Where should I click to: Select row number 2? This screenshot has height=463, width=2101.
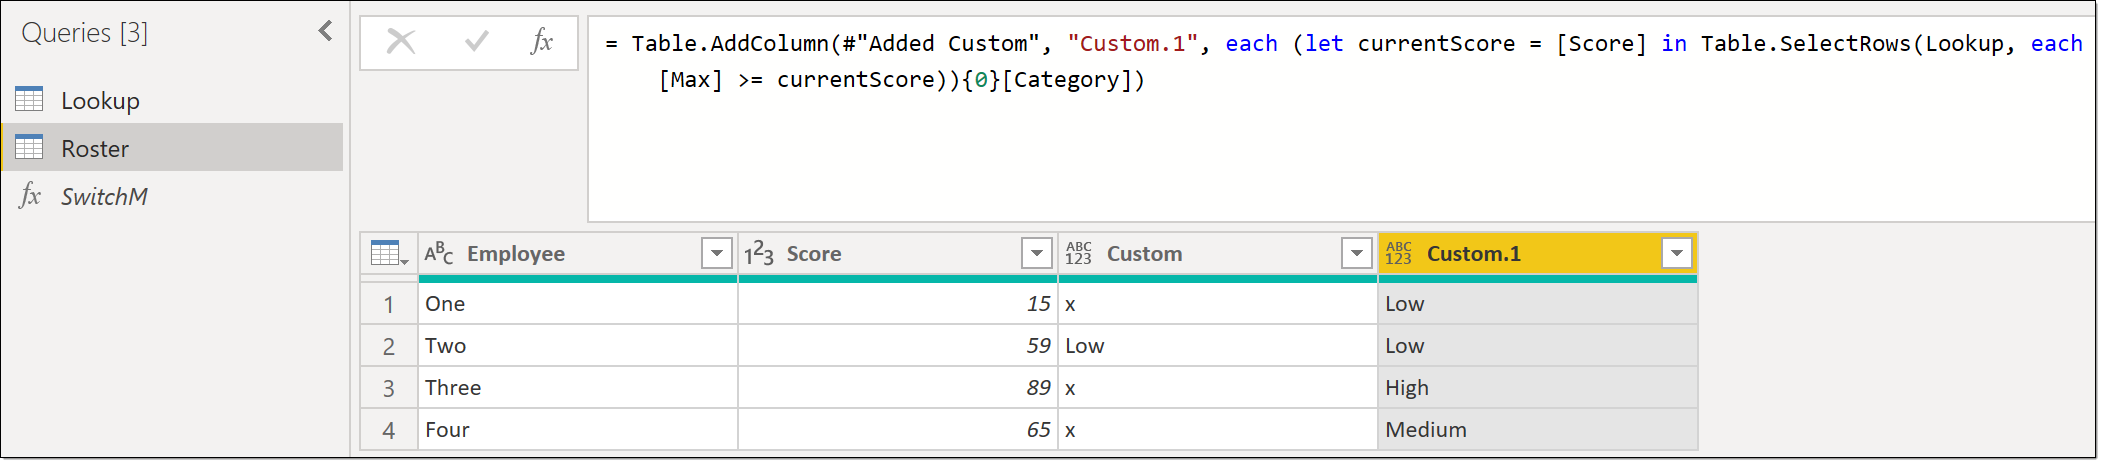389,346
